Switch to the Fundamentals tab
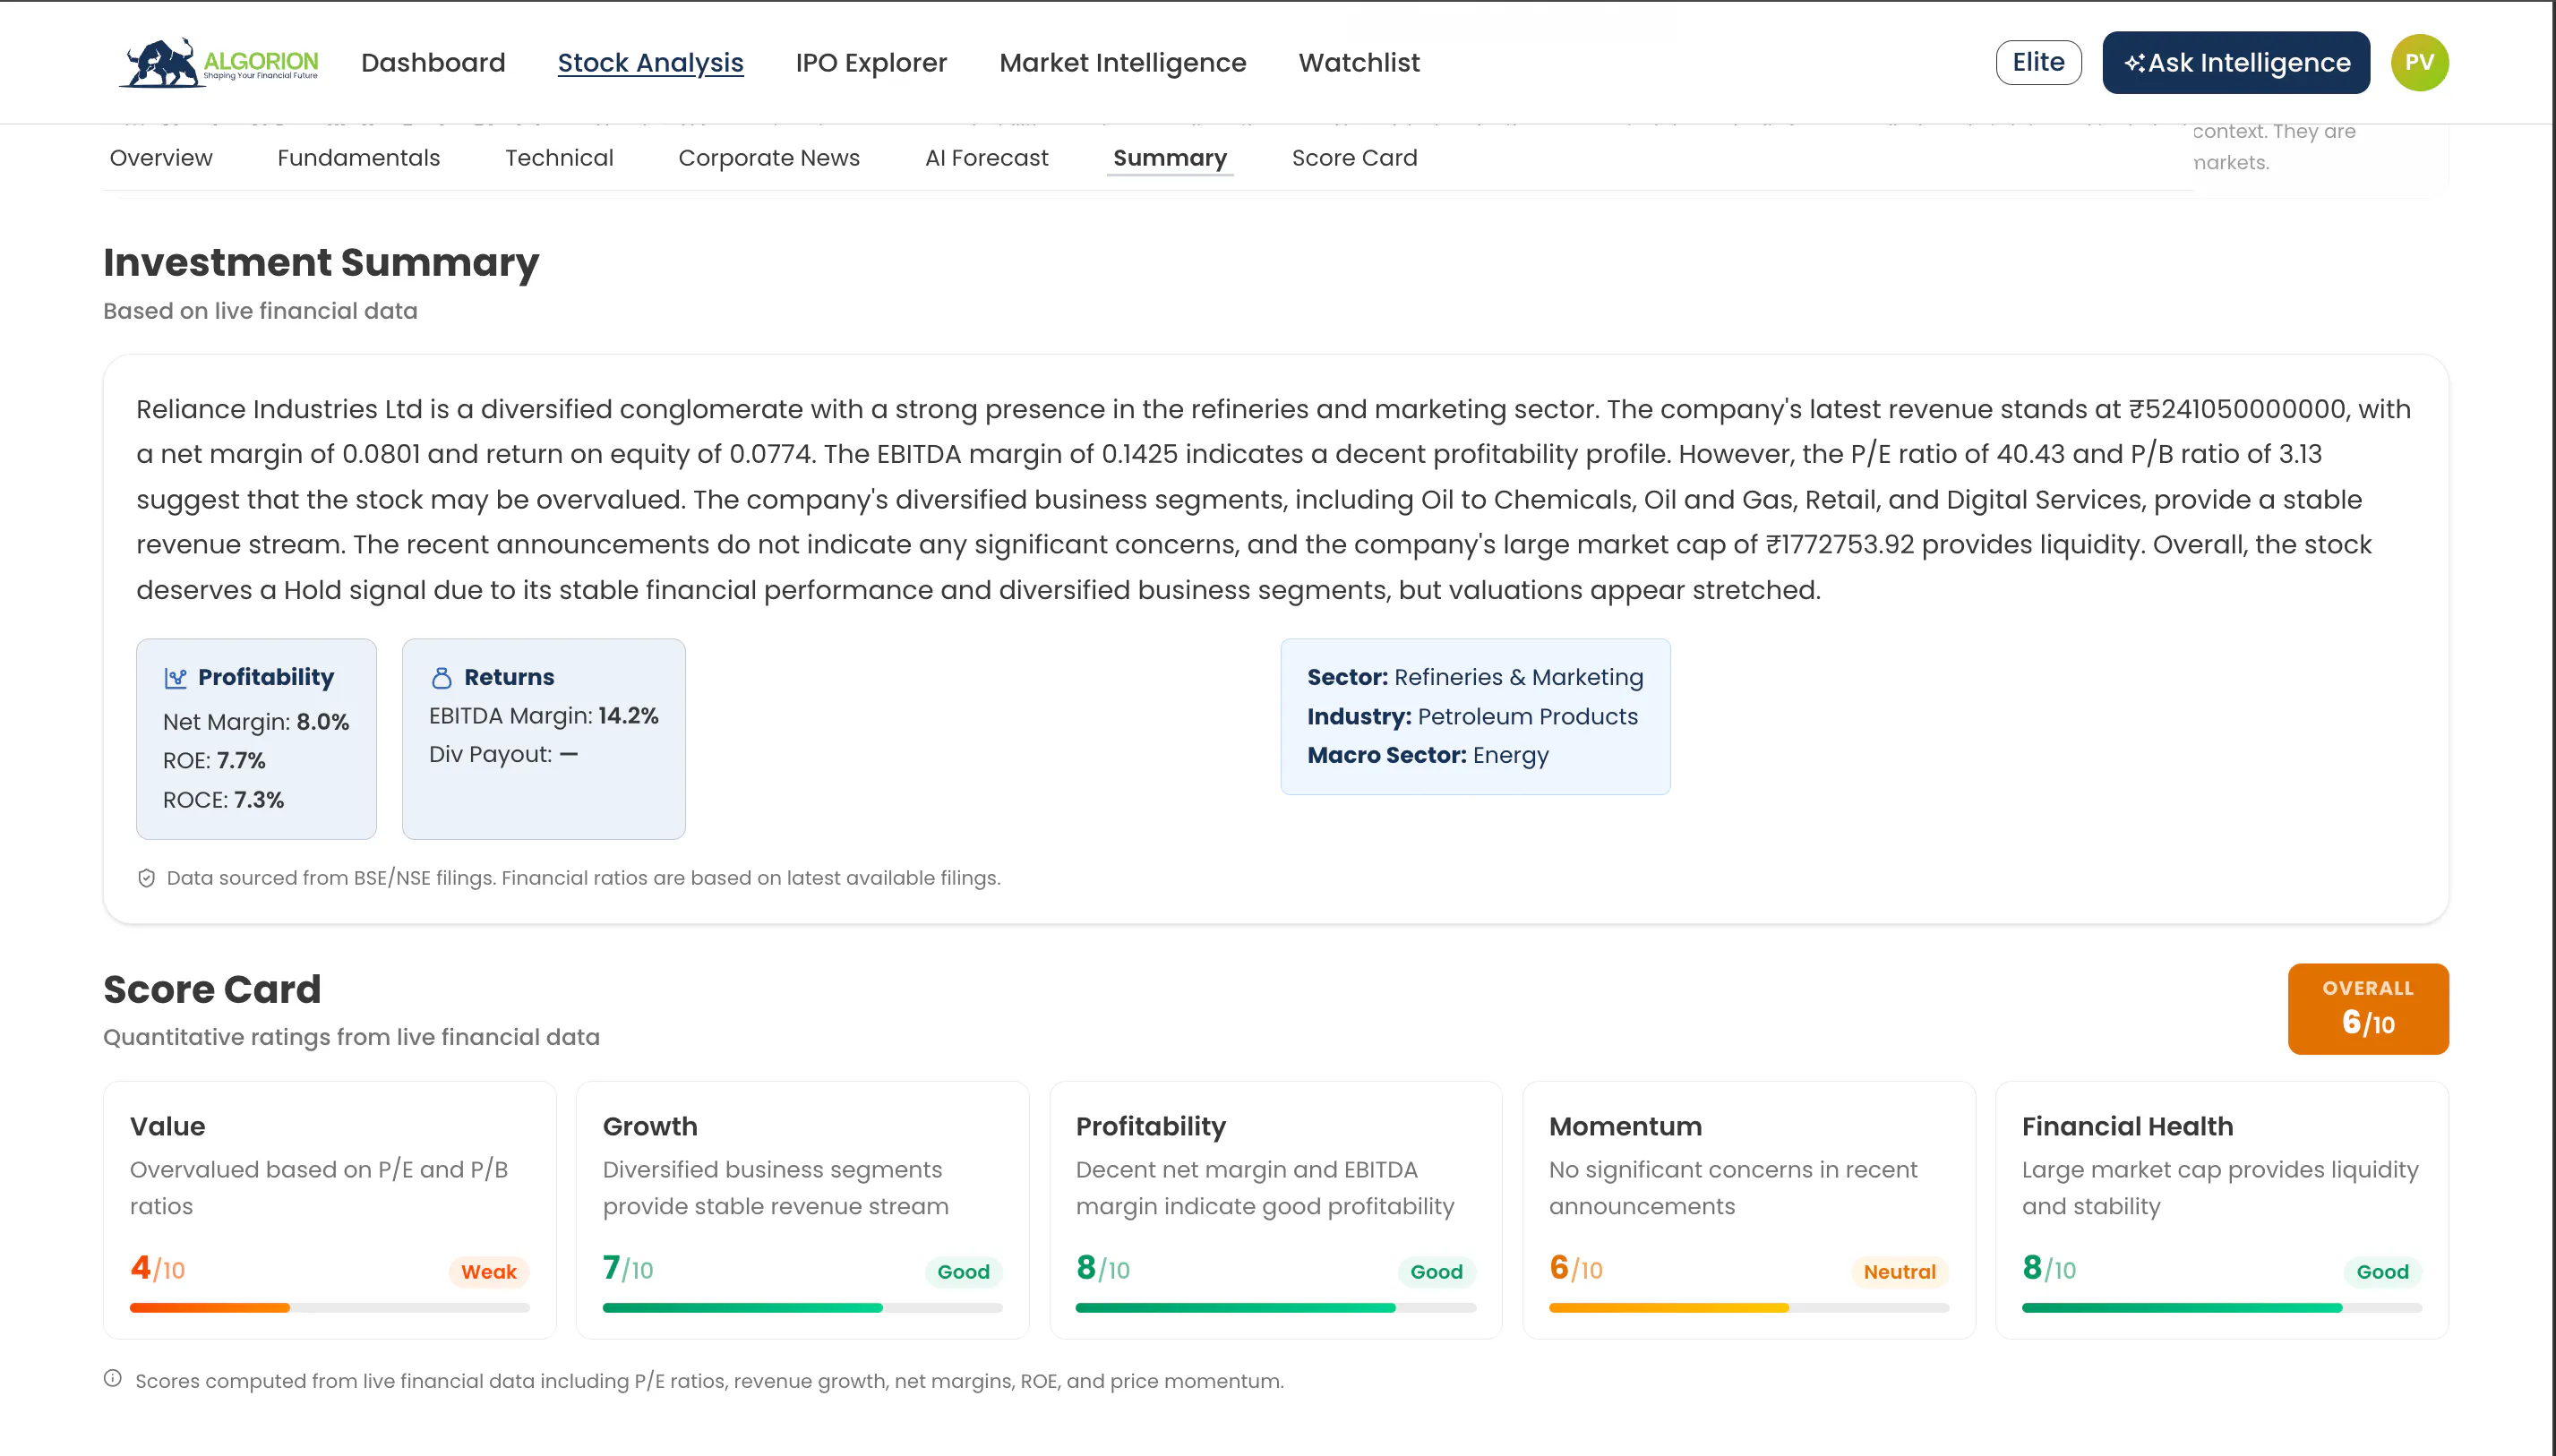 [358, 158]
